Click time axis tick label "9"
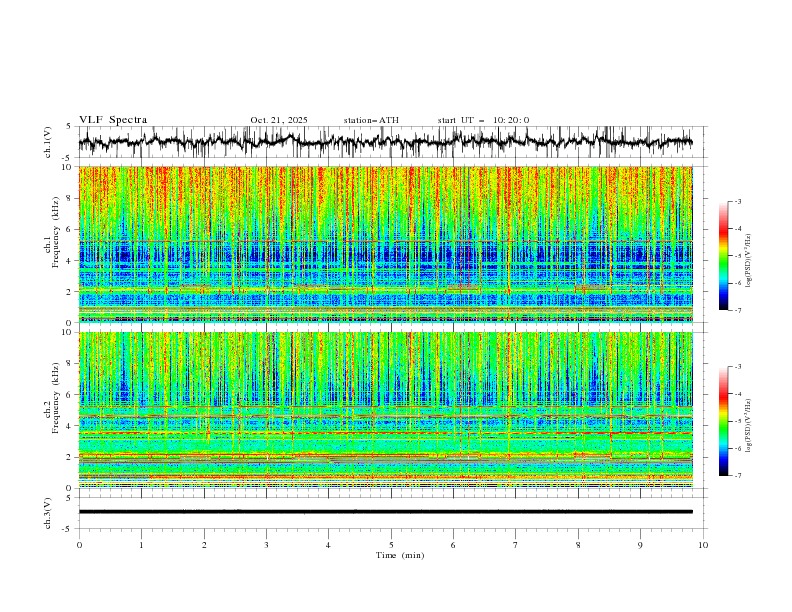The width and height of the screenshot is (792, 612). coord(640,545)
